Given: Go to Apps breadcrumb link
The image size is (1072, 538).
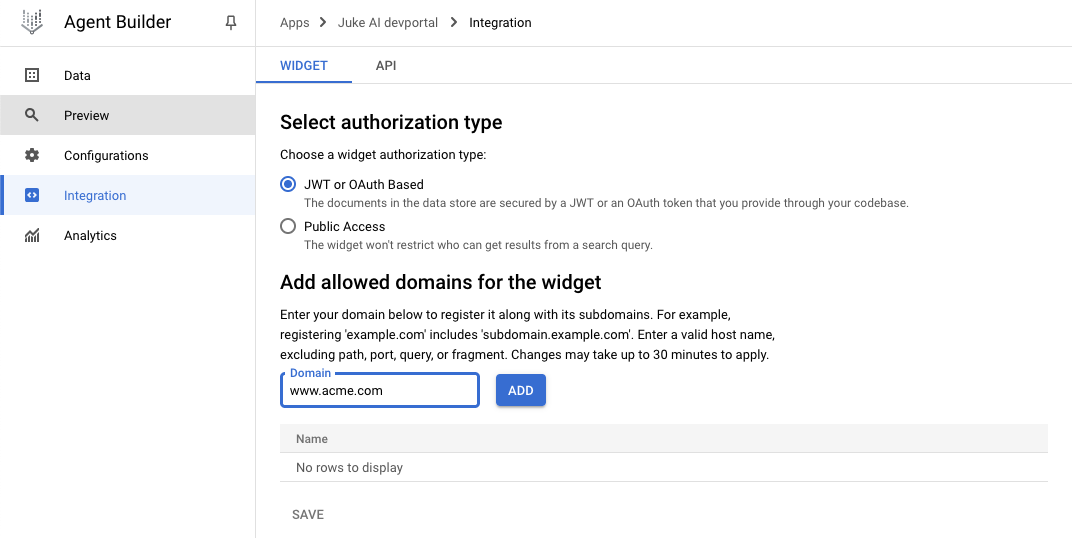Looking at the screenshot, I should point(294,23).
